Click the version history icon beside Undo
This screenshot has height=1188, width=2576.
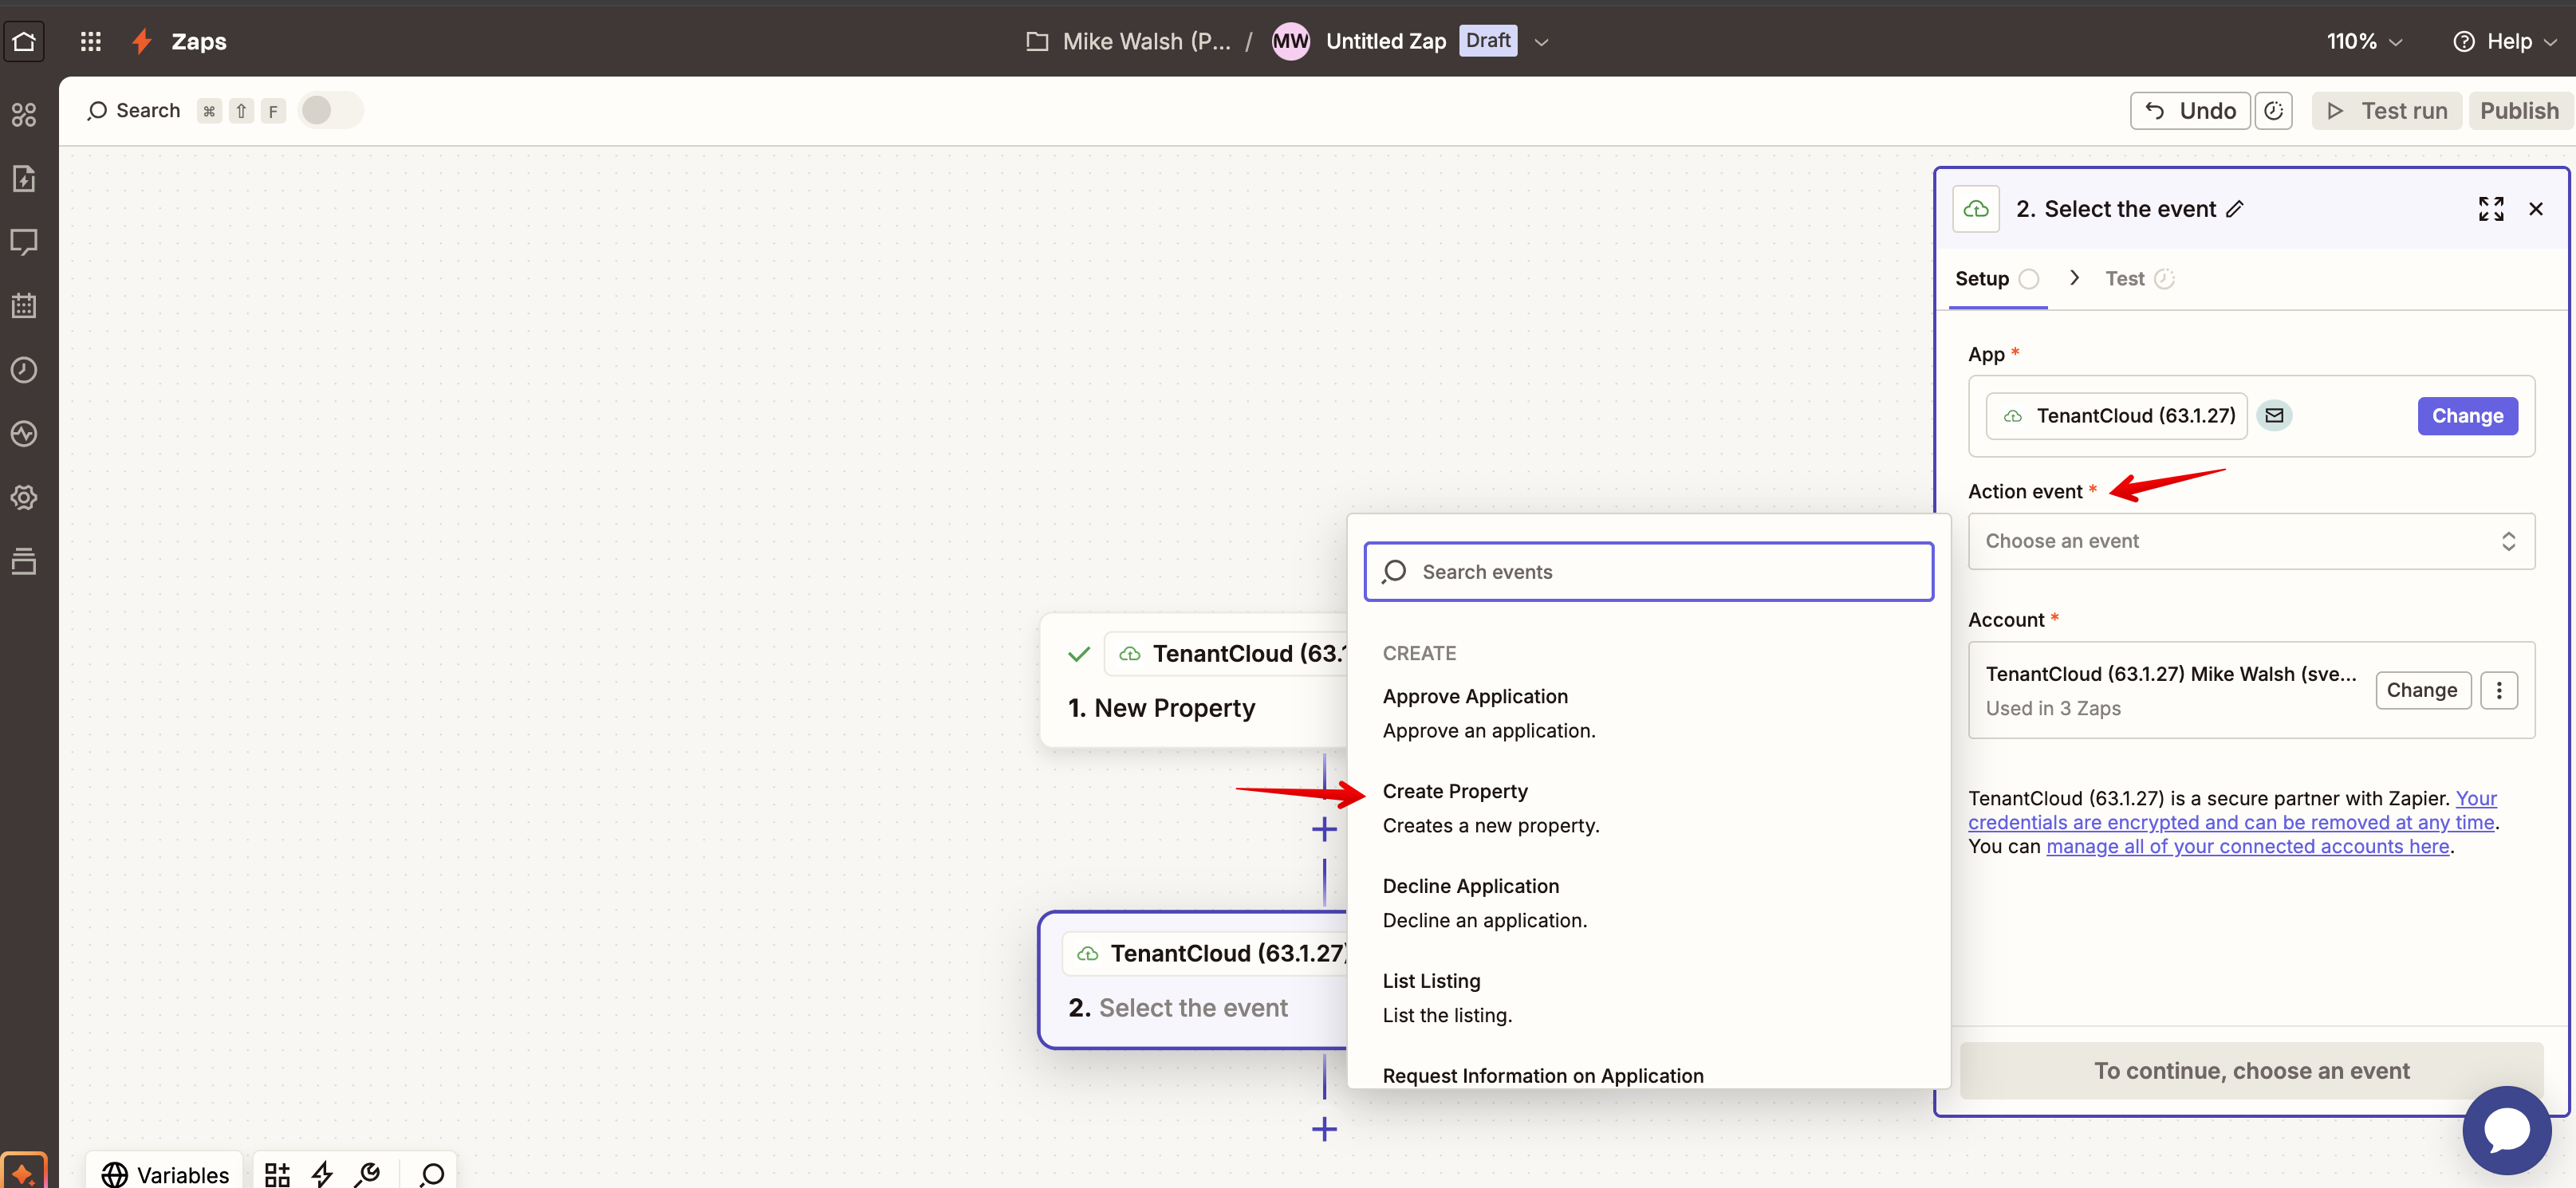(2273, 111)
